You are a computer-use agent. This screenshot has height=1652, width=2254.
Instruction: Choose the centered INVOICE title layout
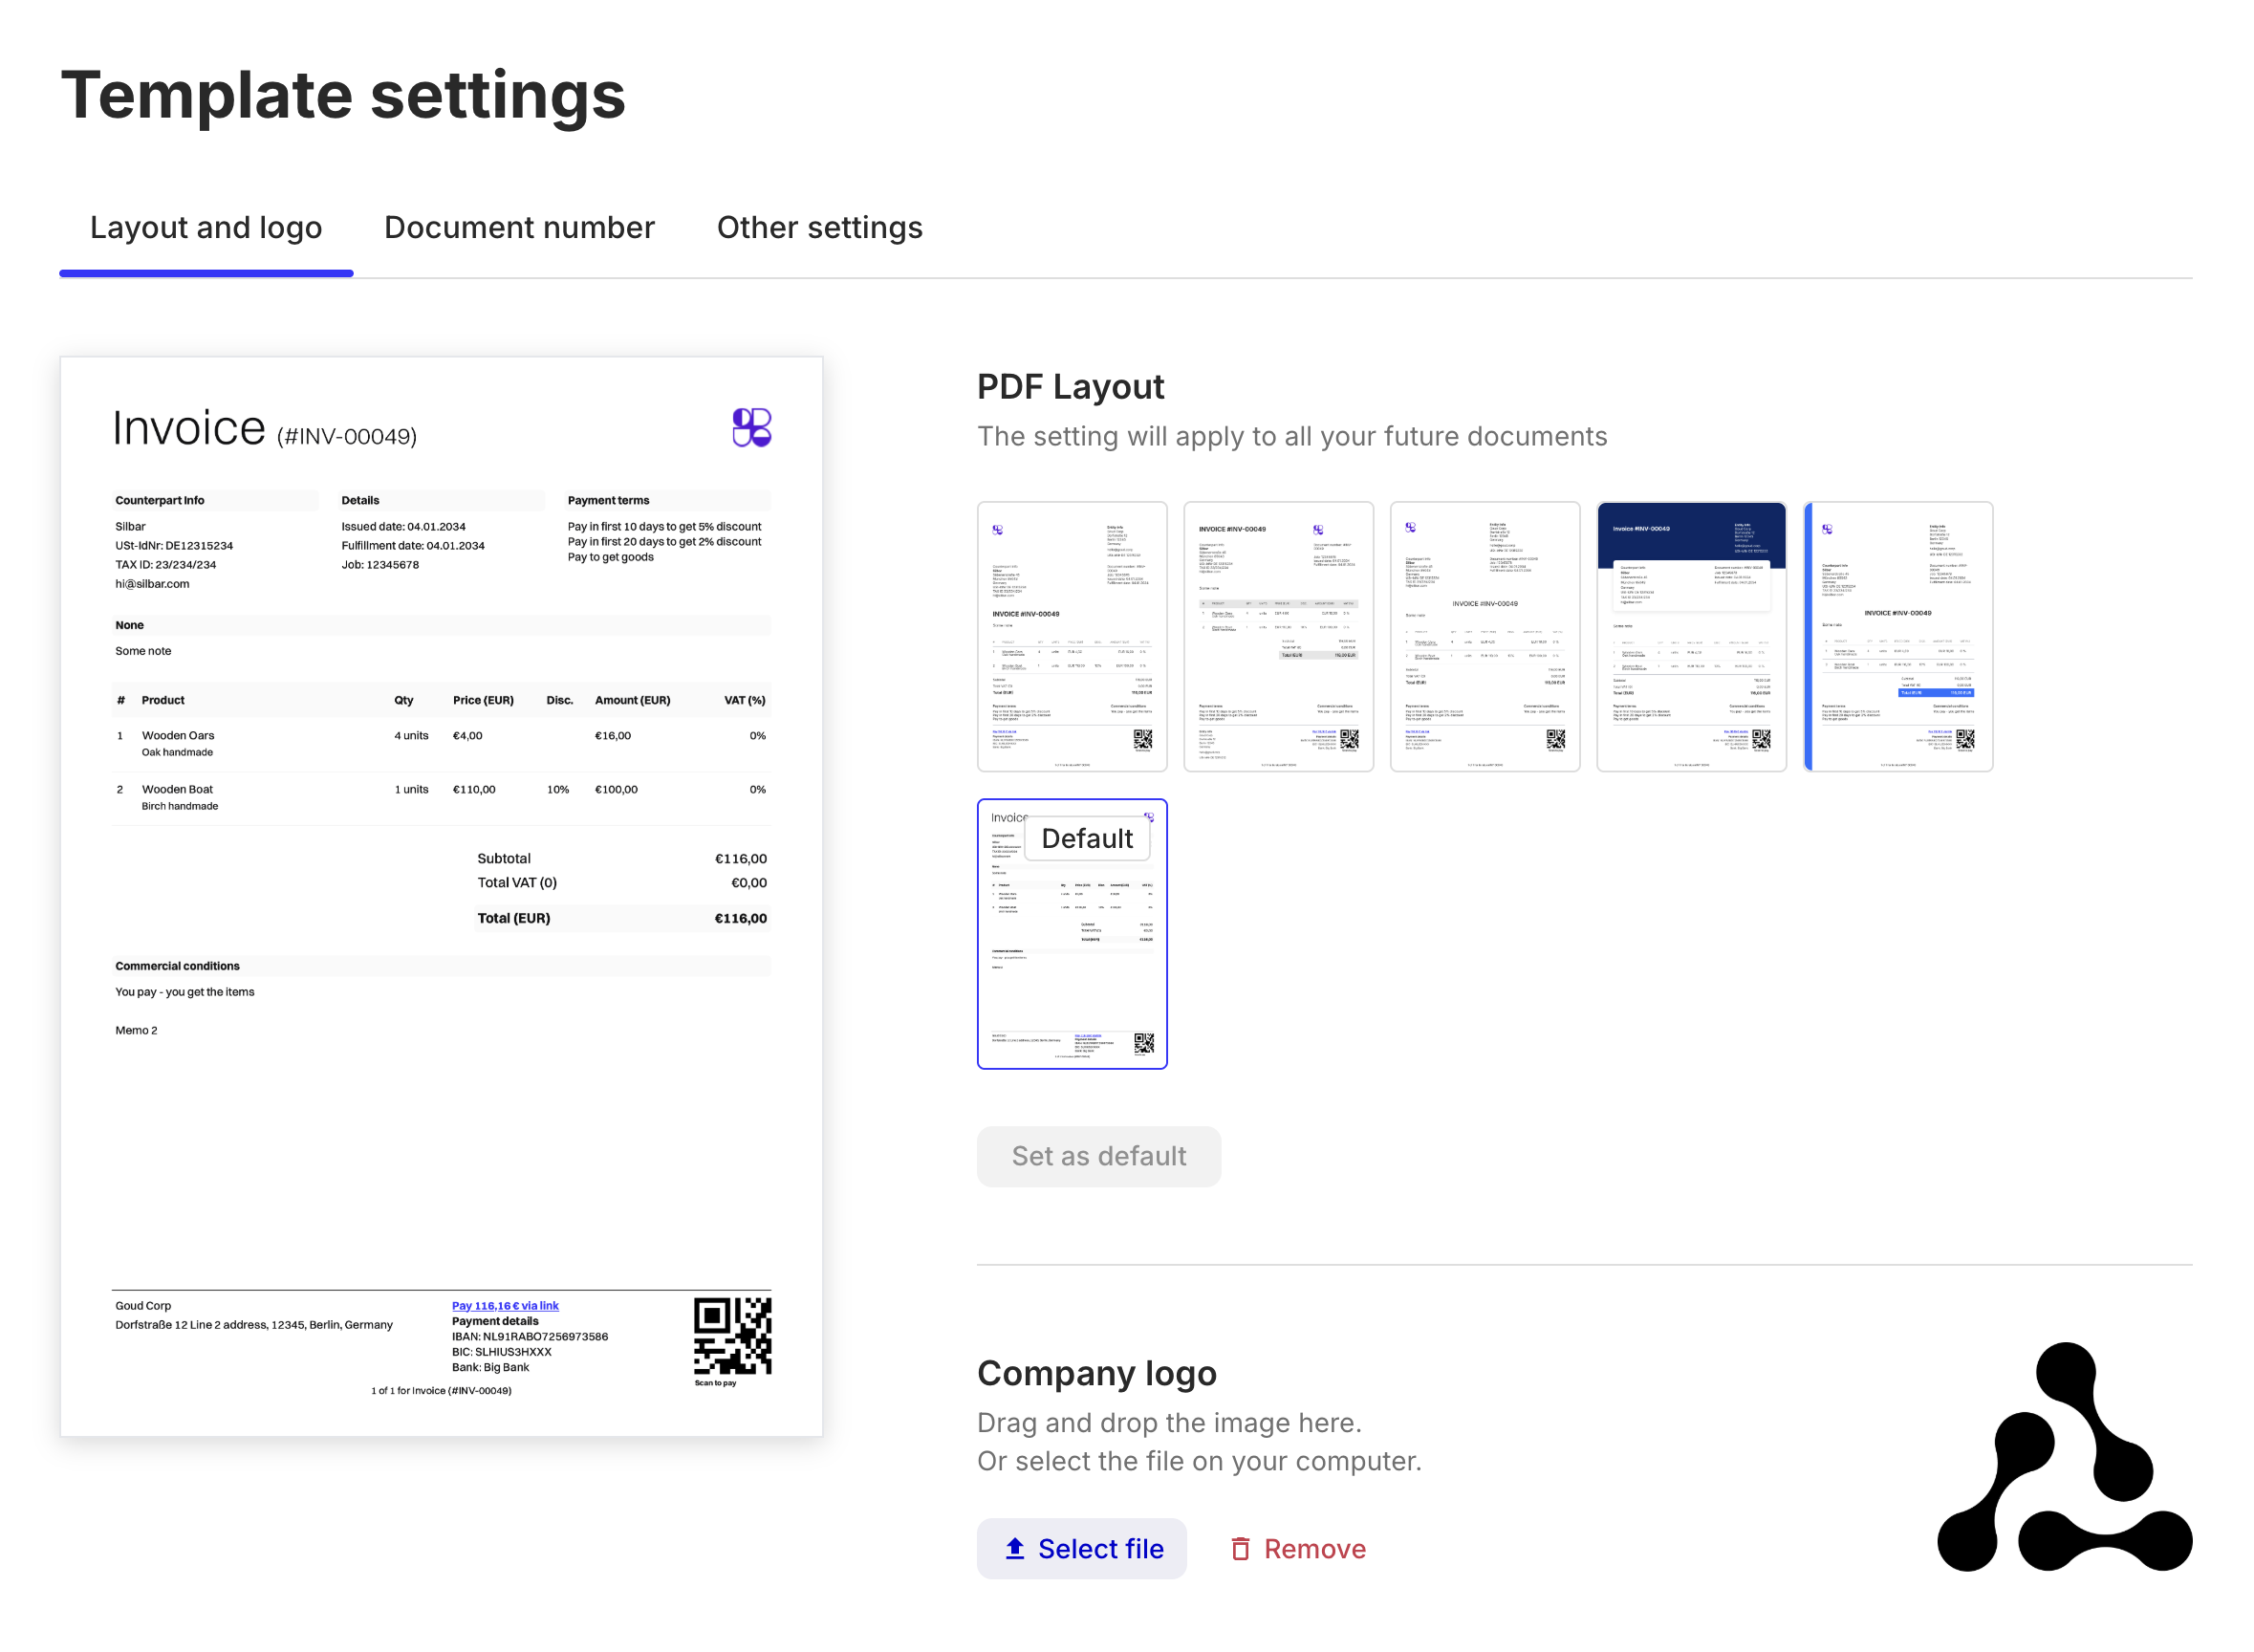(1485, 637)
